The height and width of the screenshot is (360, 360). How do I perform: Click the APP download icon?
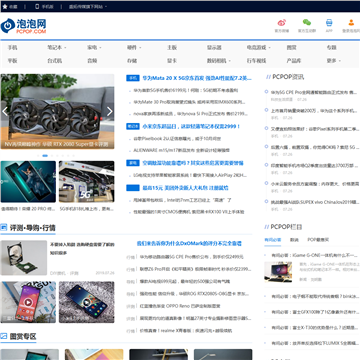329,23
